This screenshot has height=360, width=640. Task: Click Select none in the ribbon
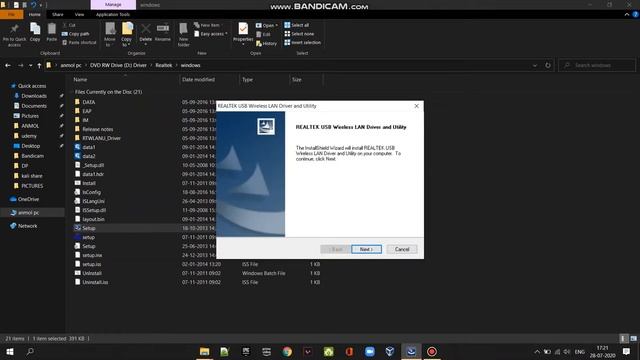pyautogui.click(x=299, y=34)
